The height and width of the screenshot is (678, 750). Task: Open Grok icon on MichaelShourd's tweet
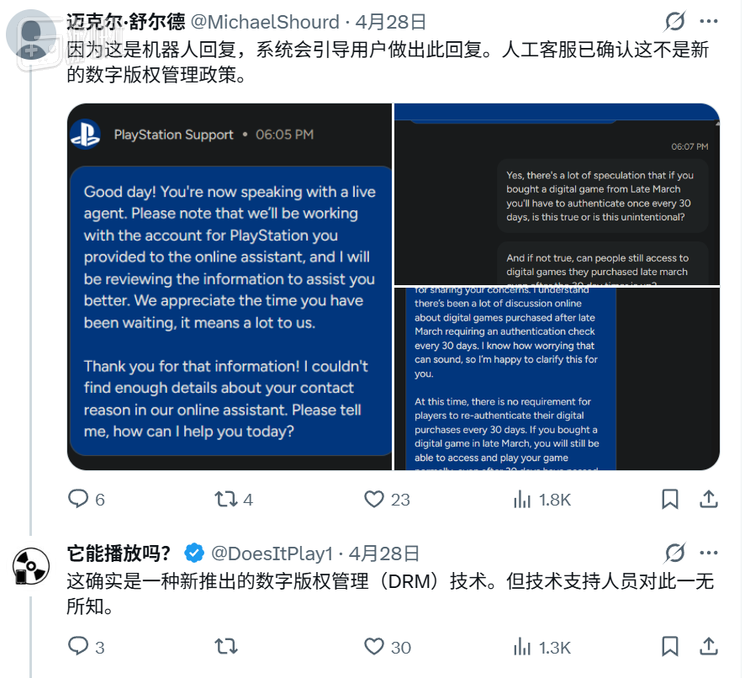pos(675,21)
